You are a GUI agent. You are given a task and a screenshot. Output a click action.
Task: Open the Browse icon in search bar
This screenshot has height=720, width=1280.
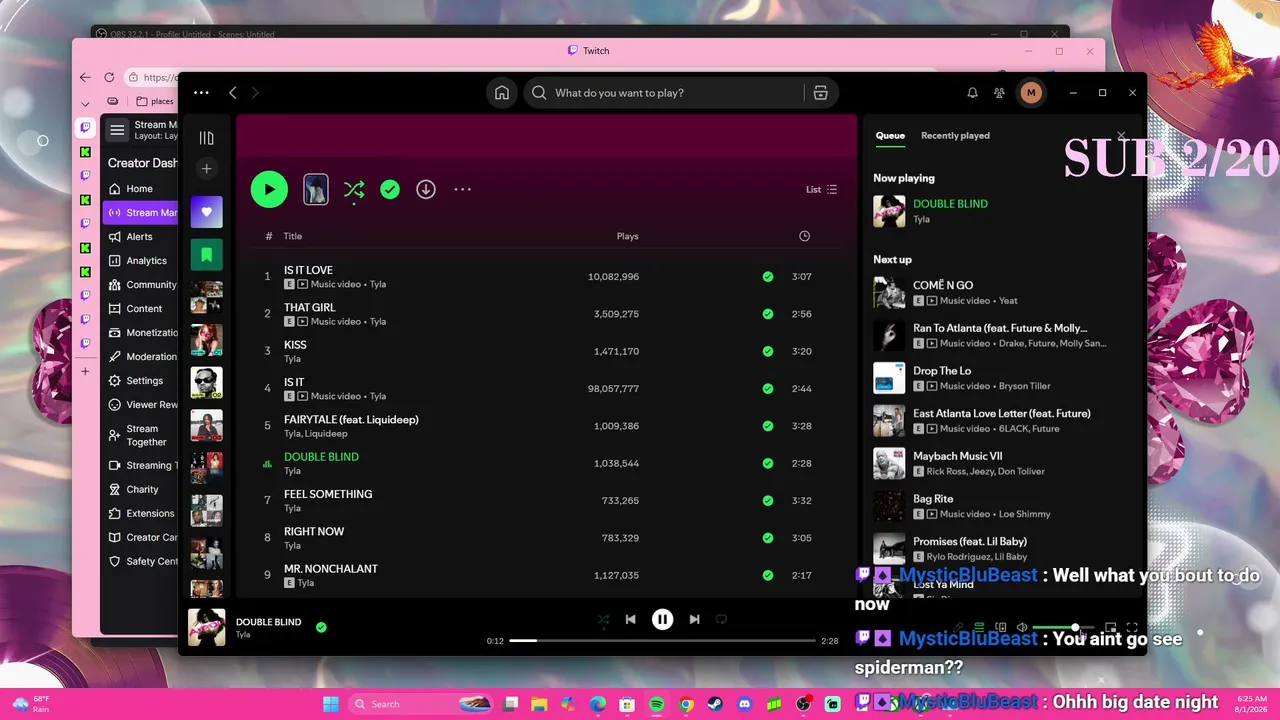(x=820, y=93)
